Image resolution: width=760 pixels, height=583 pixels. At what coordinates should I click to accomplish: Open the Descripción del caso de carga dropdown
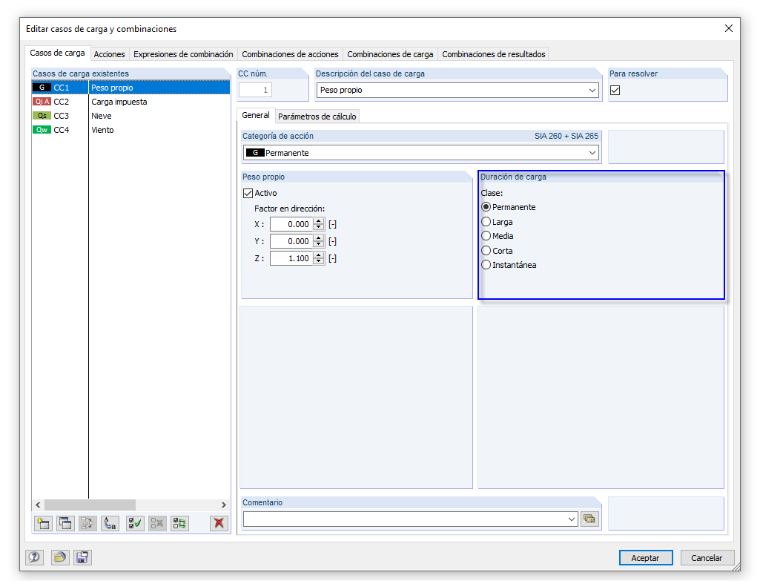592,90
